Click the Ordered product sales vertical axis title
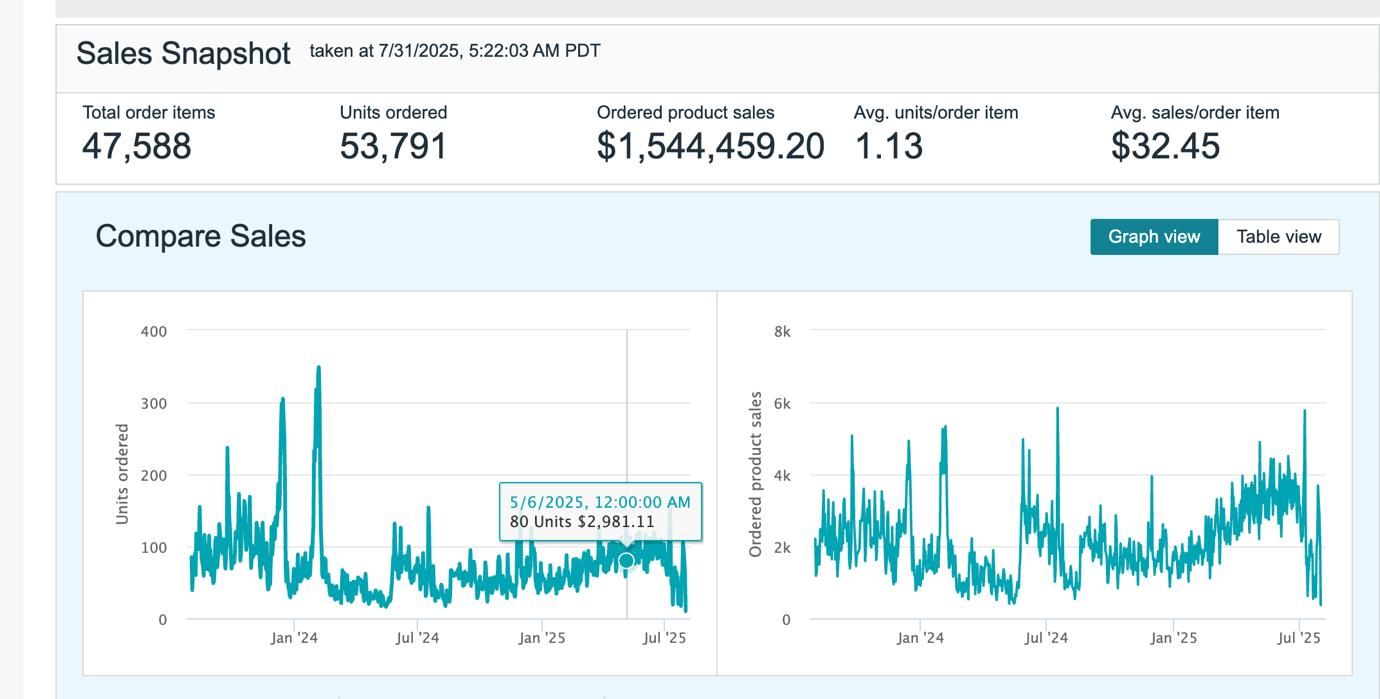1380x699 pixels. point(755,474)
